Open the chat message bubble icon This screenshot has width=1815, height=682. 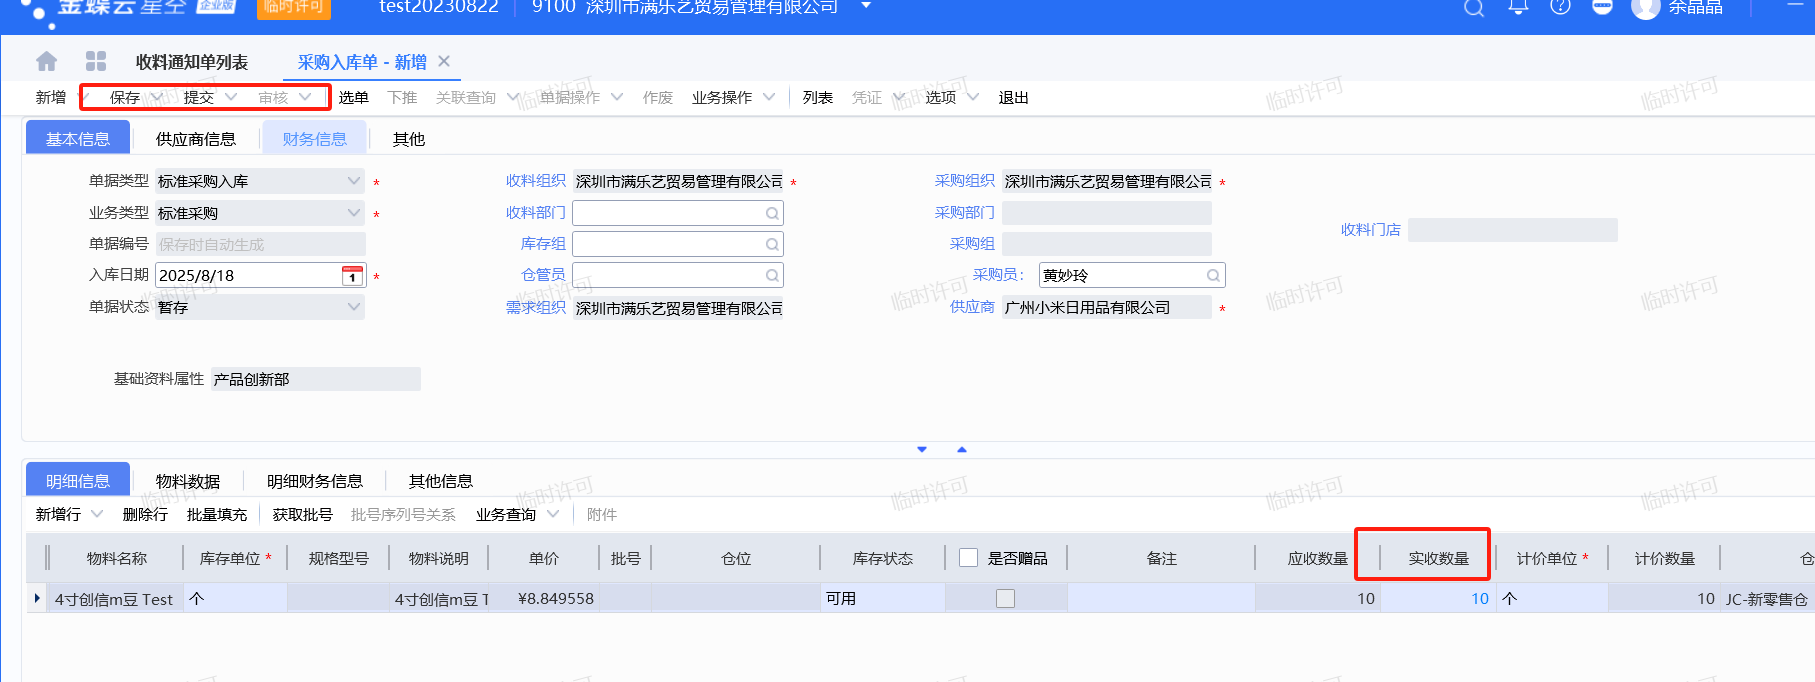[1602, 8]
